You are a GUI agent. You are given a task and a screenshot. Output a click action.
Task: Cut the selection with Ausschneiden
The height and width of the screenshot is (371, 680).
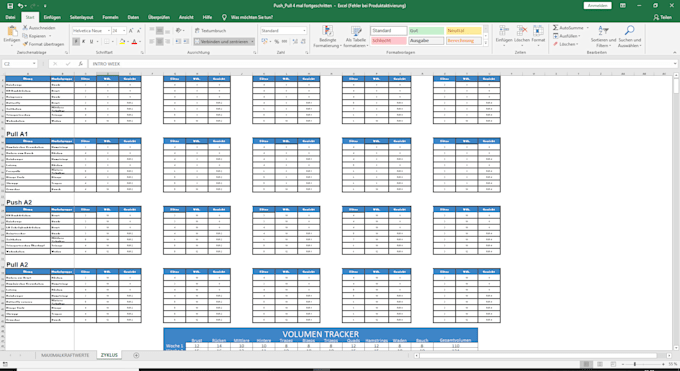tap(39, 28)
